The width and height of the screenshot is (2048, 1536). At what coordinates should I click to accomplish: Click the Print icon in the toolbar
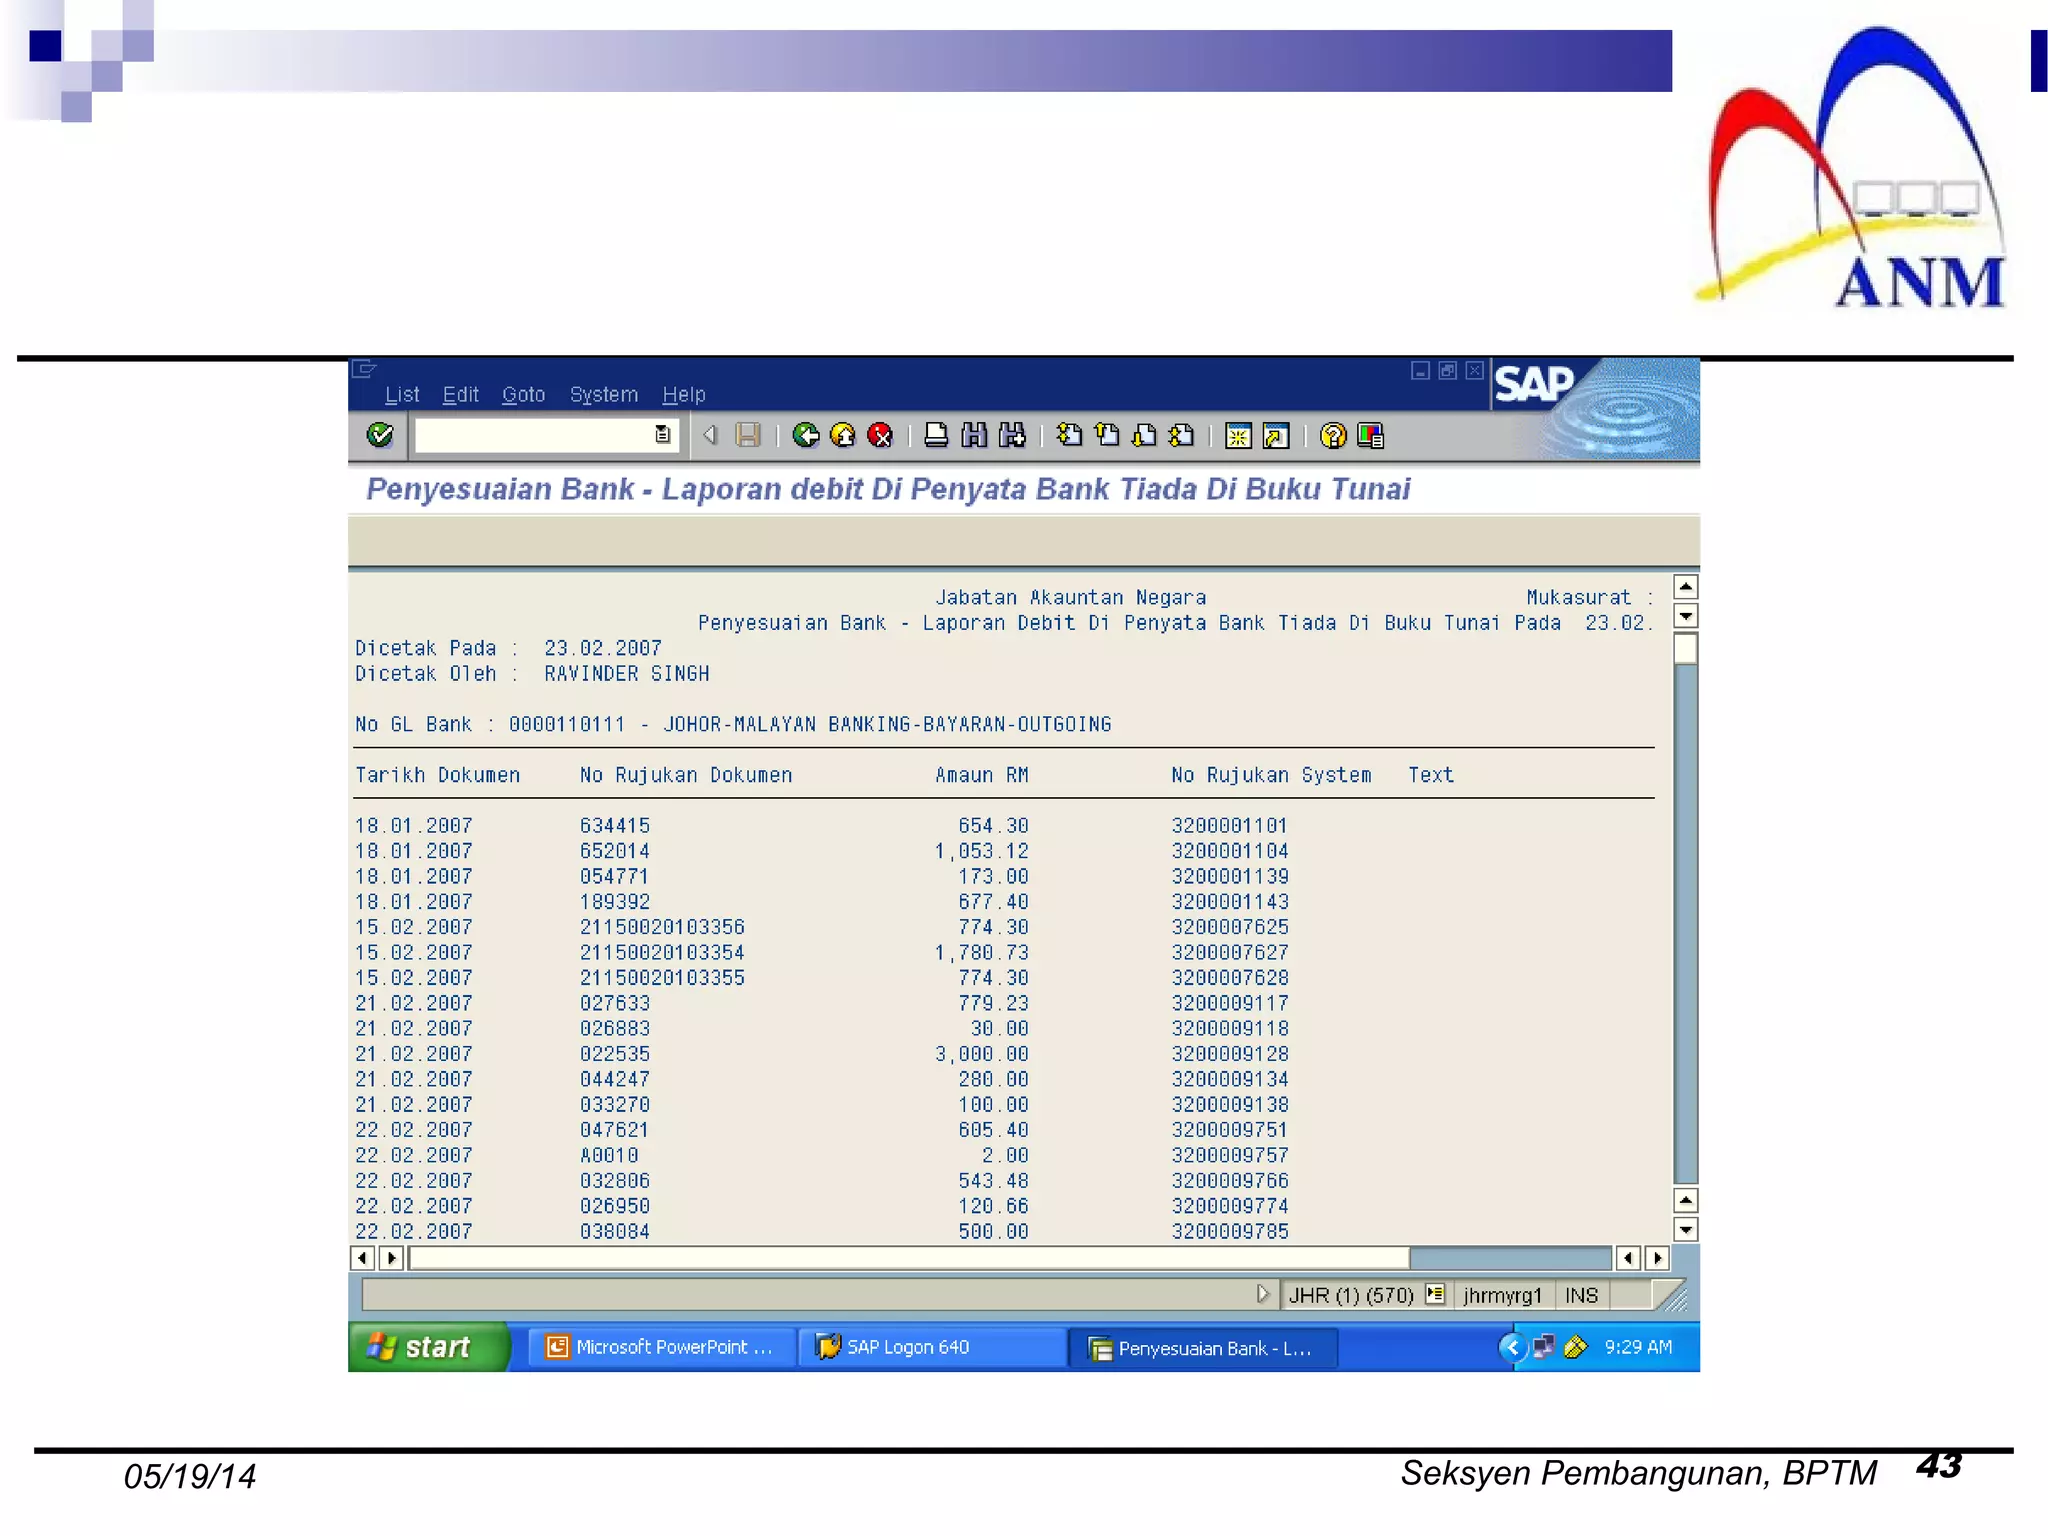coord(936,435)
